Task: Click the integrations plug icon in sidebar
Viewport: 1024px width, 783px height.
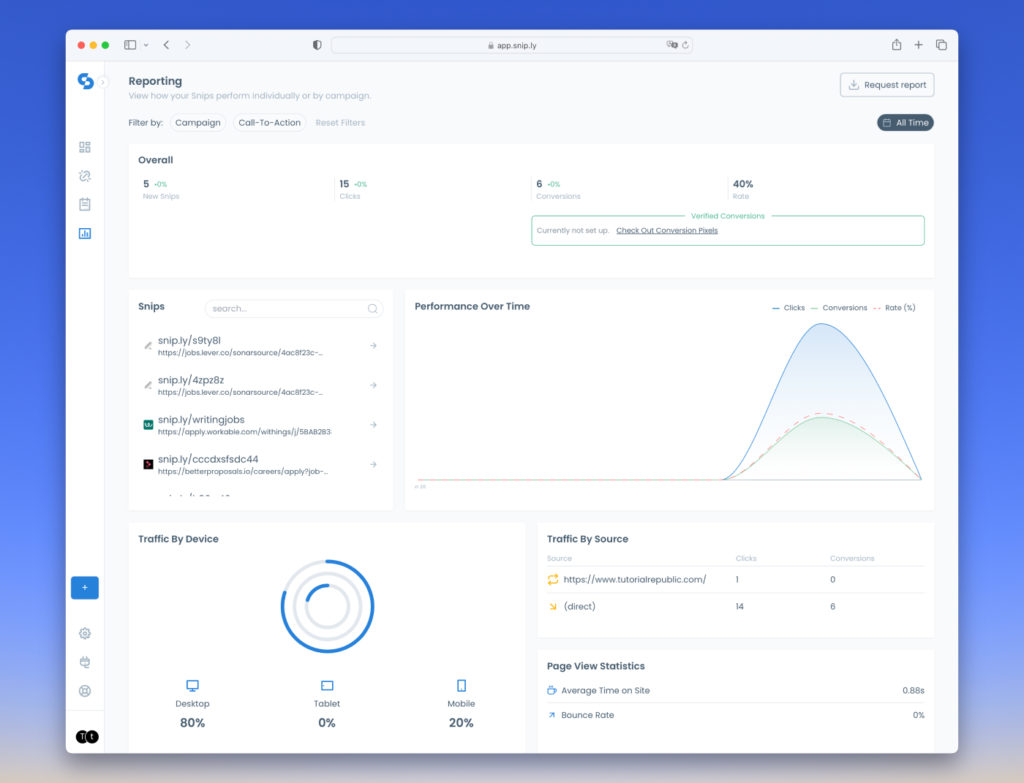Action: pyautogui.click(x=85, y=662)
